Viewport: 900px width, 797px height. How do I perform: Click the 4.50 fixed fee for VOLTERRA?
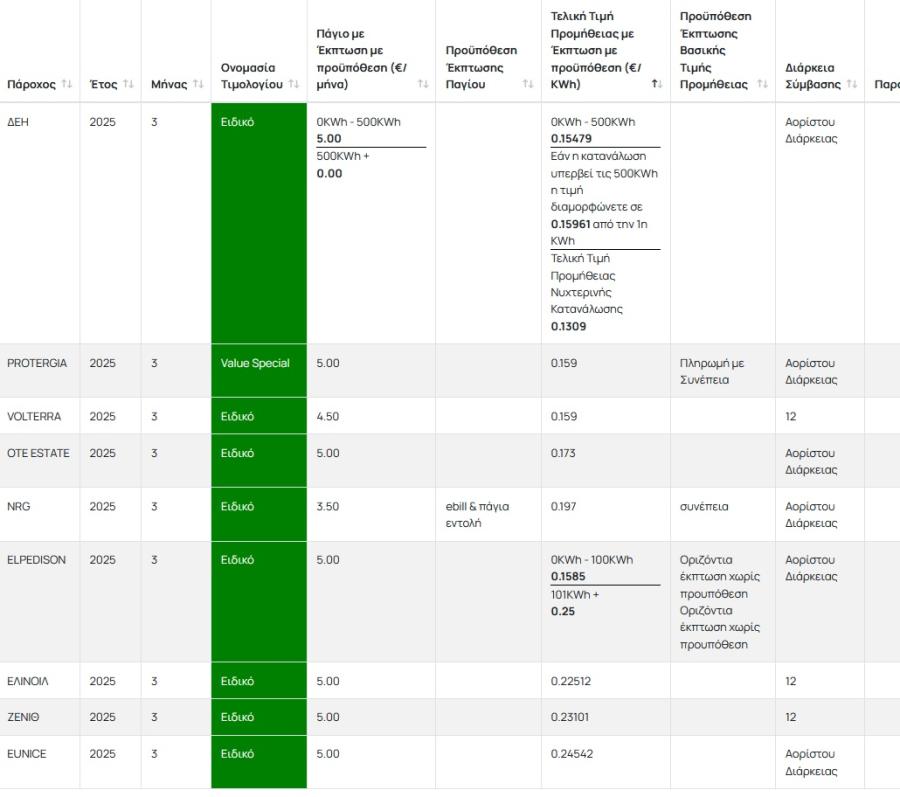point(327,416)
